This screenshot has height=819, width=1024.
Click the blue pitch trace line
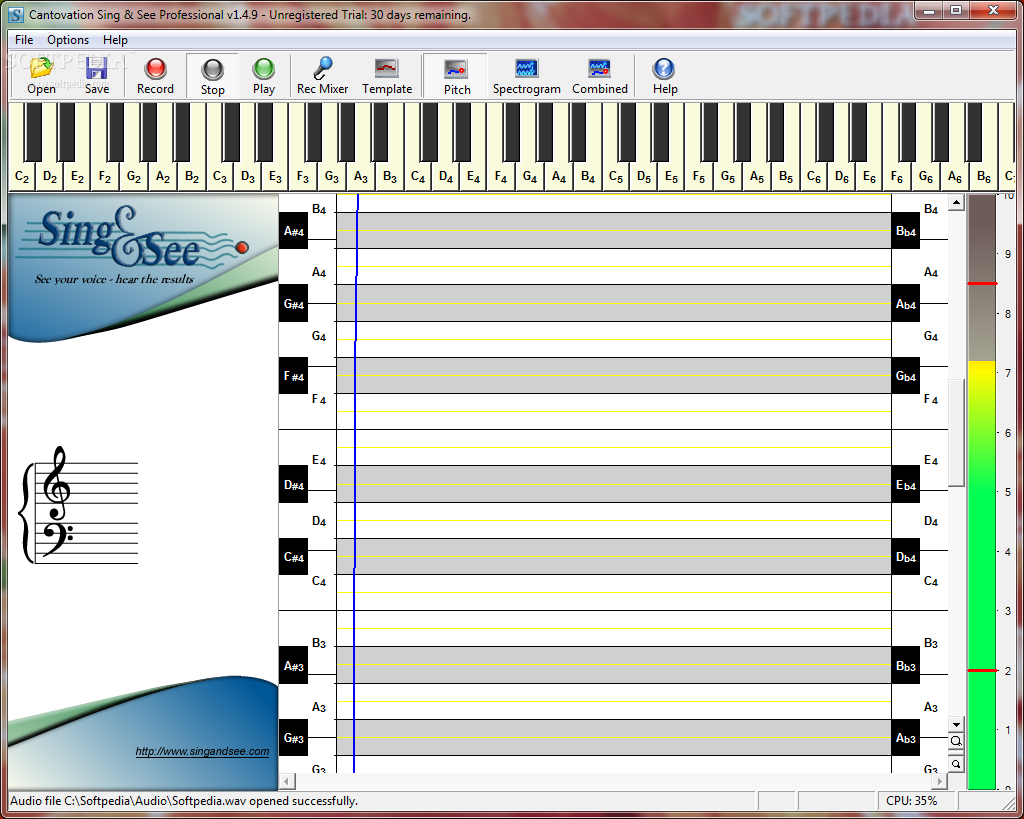click(x=355, y=483)
